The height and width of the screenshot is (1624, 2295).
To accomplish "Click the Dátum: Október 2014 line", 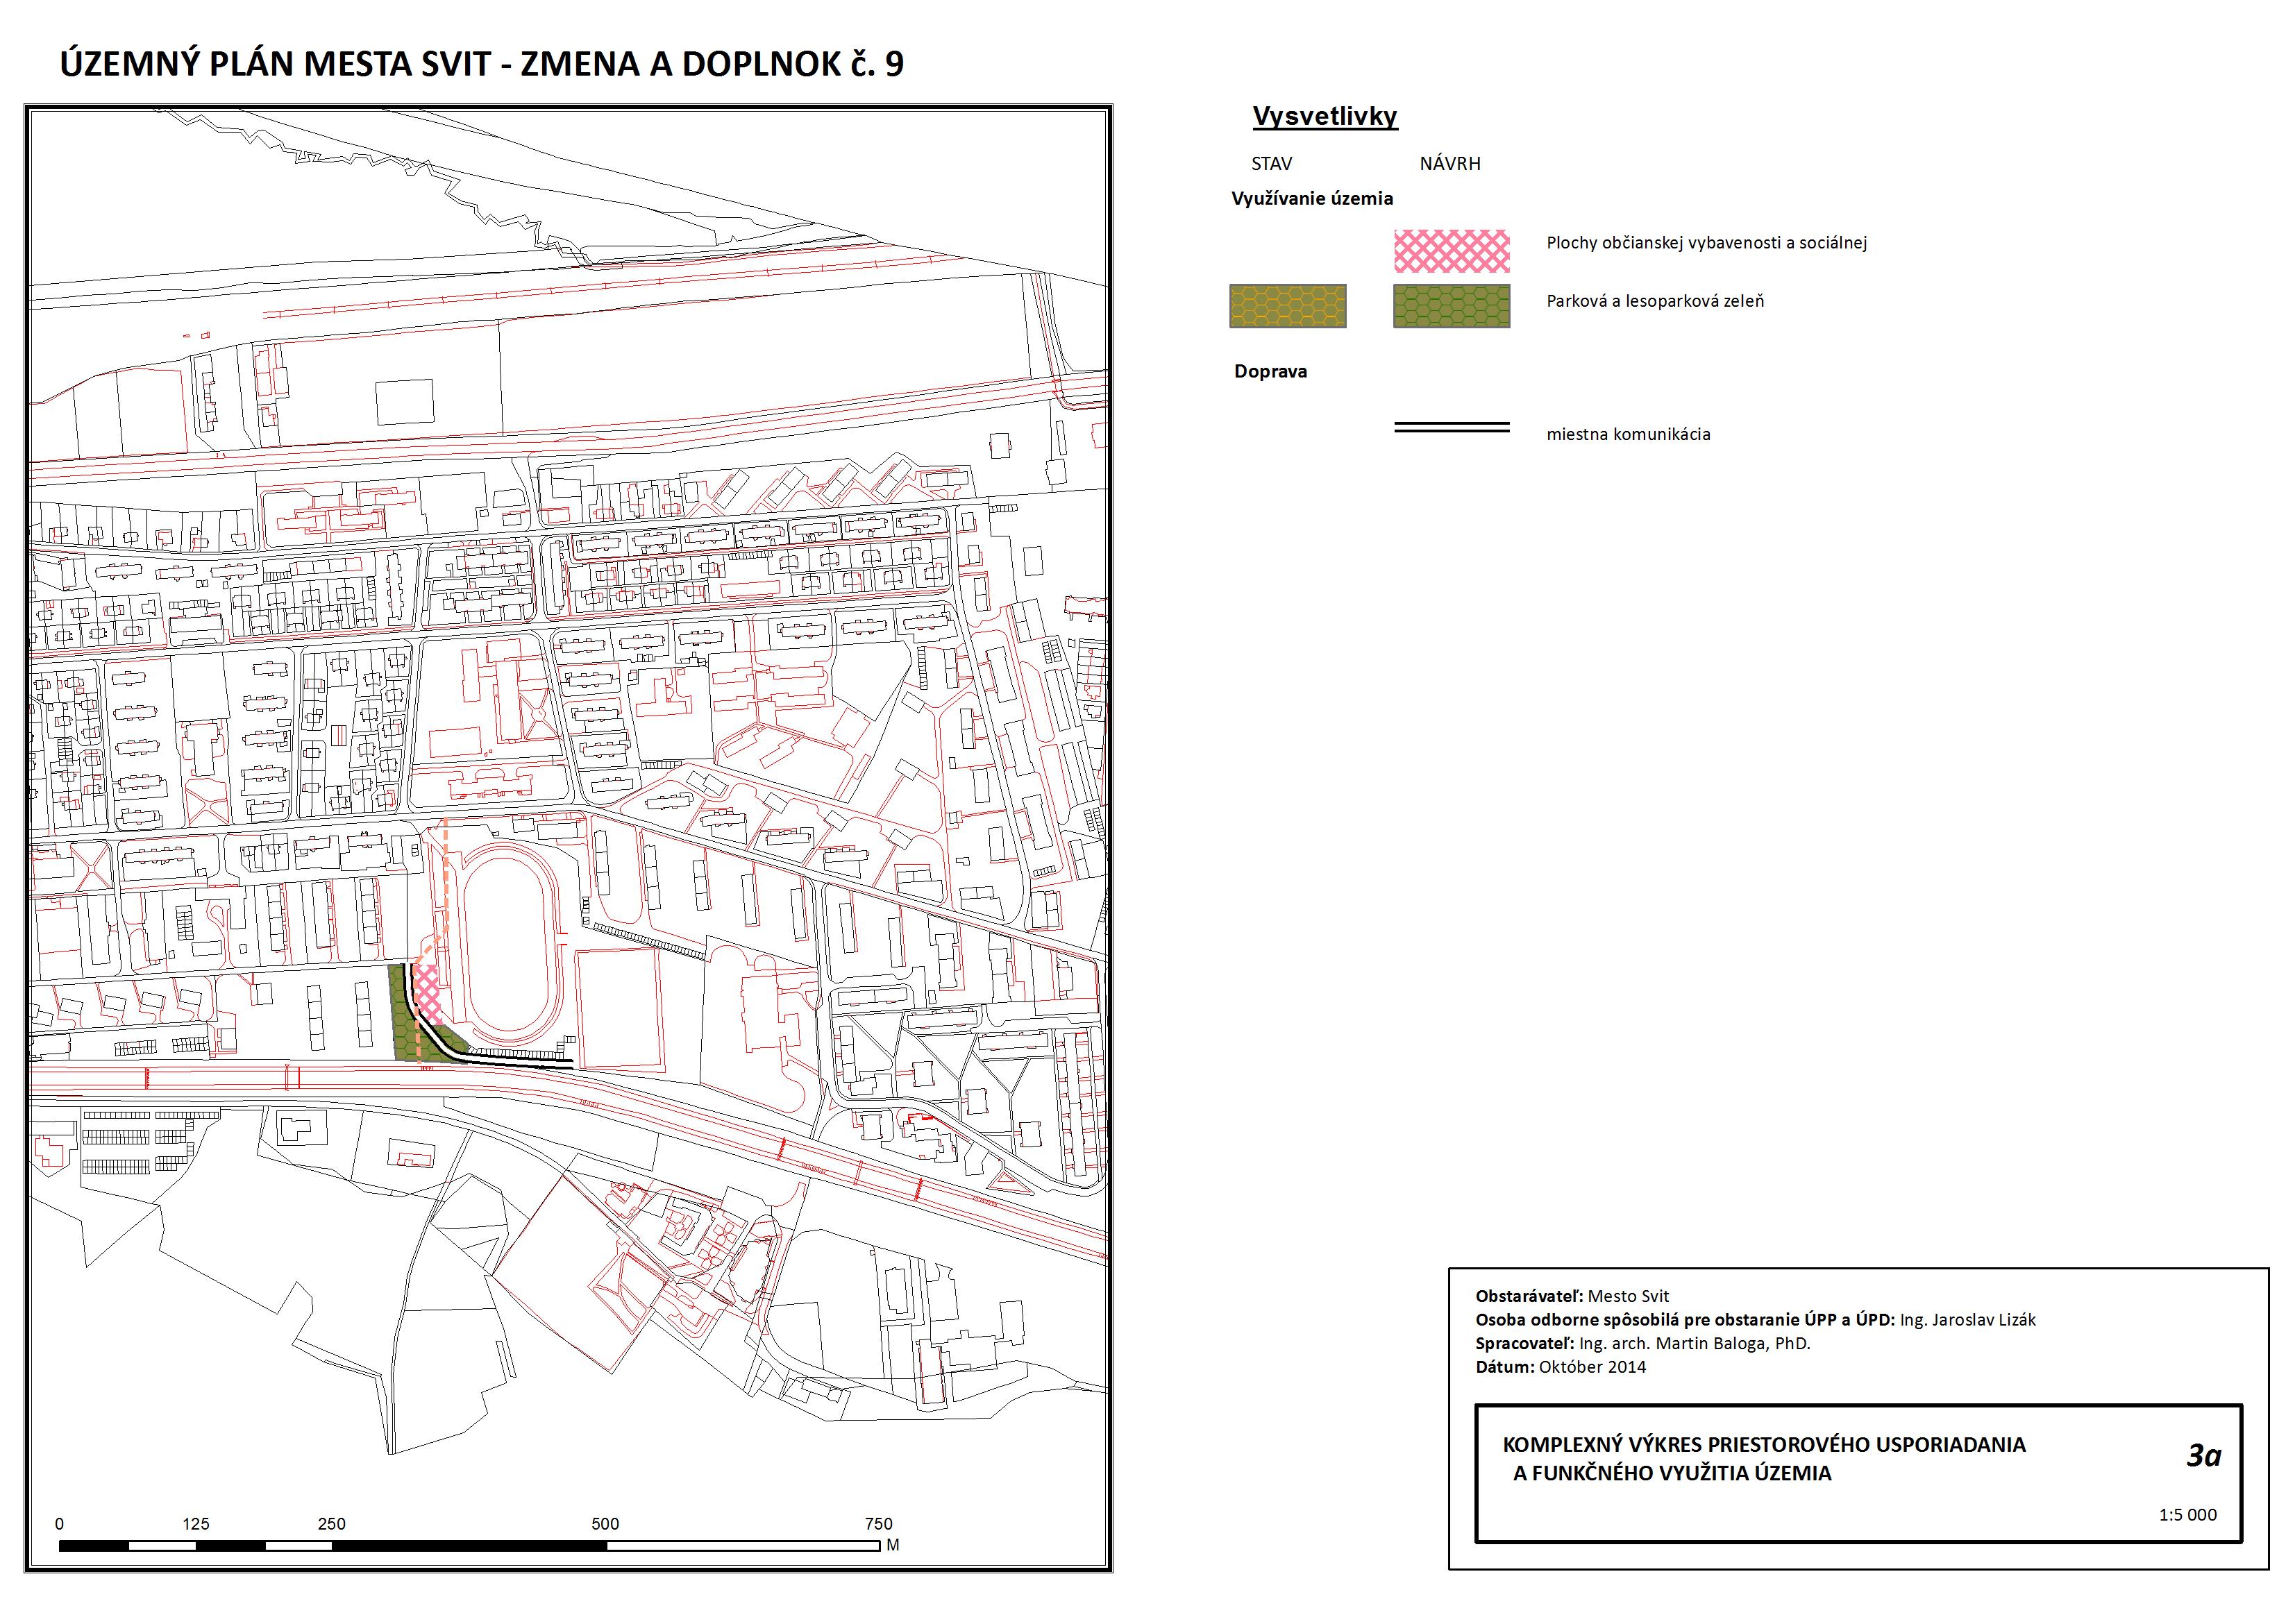I will pos(1560,1367).
